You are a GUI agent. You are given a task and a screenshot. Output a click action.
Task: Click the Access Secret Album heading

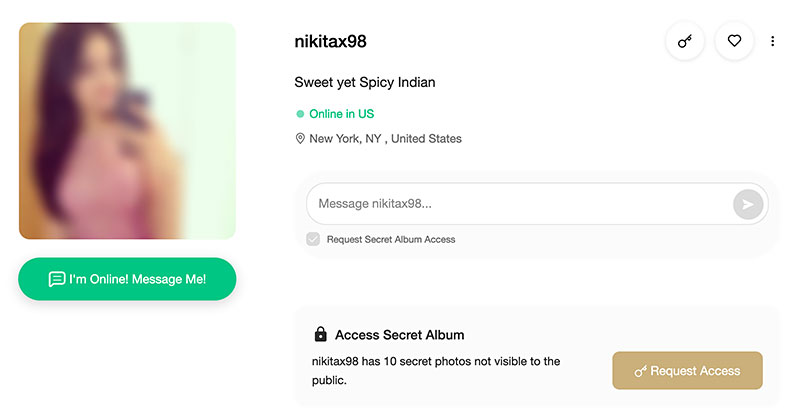pyautogui.click(x=399, y=335)
